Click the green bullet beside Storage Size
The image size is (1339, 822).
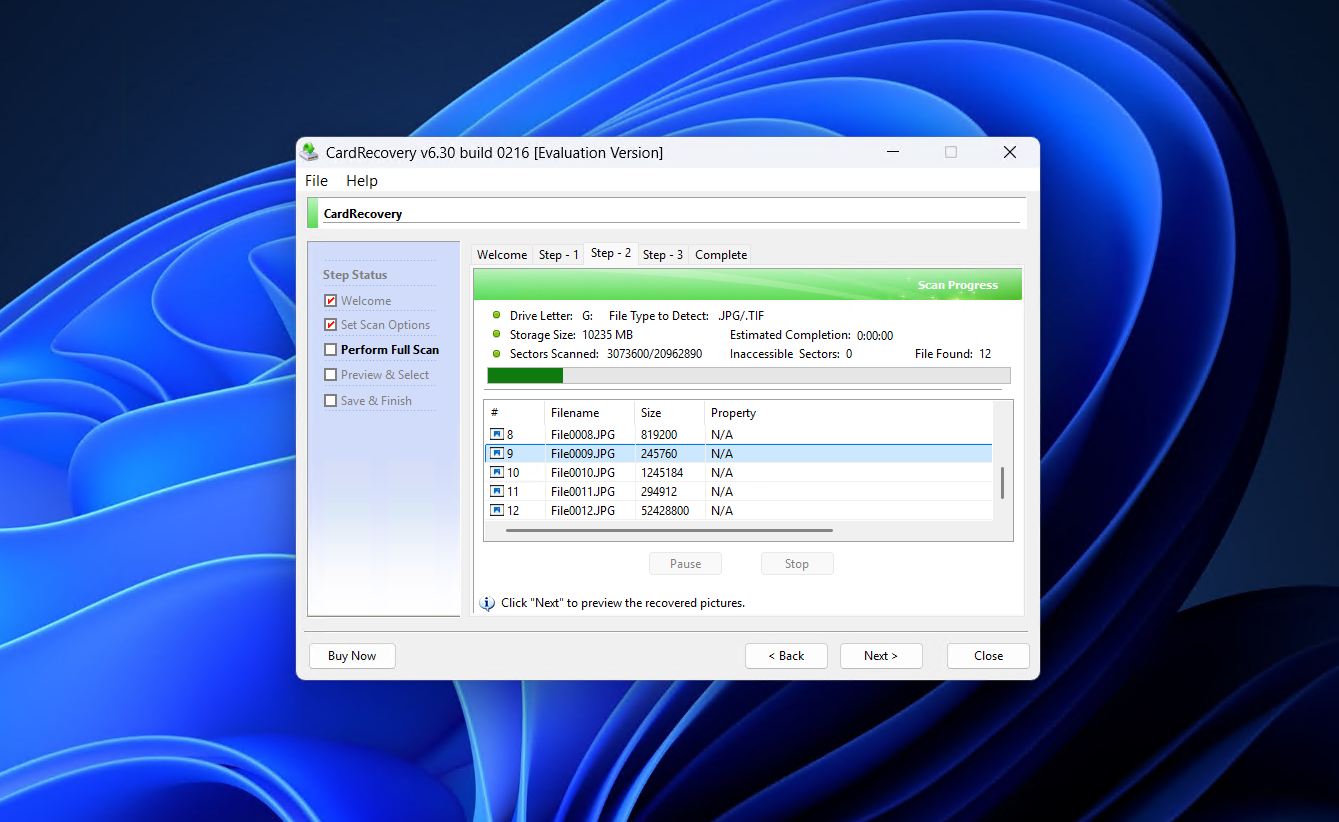496,334
